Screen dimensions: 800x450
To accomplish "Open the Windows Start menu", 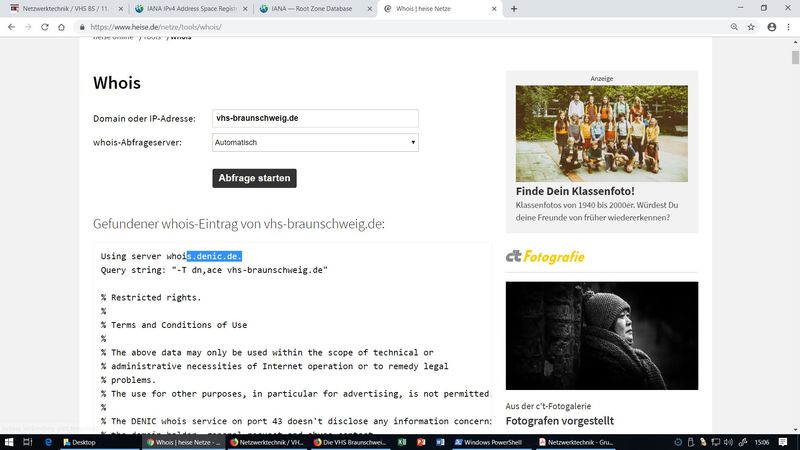I will pyautogui.click(x=9, y=442).
